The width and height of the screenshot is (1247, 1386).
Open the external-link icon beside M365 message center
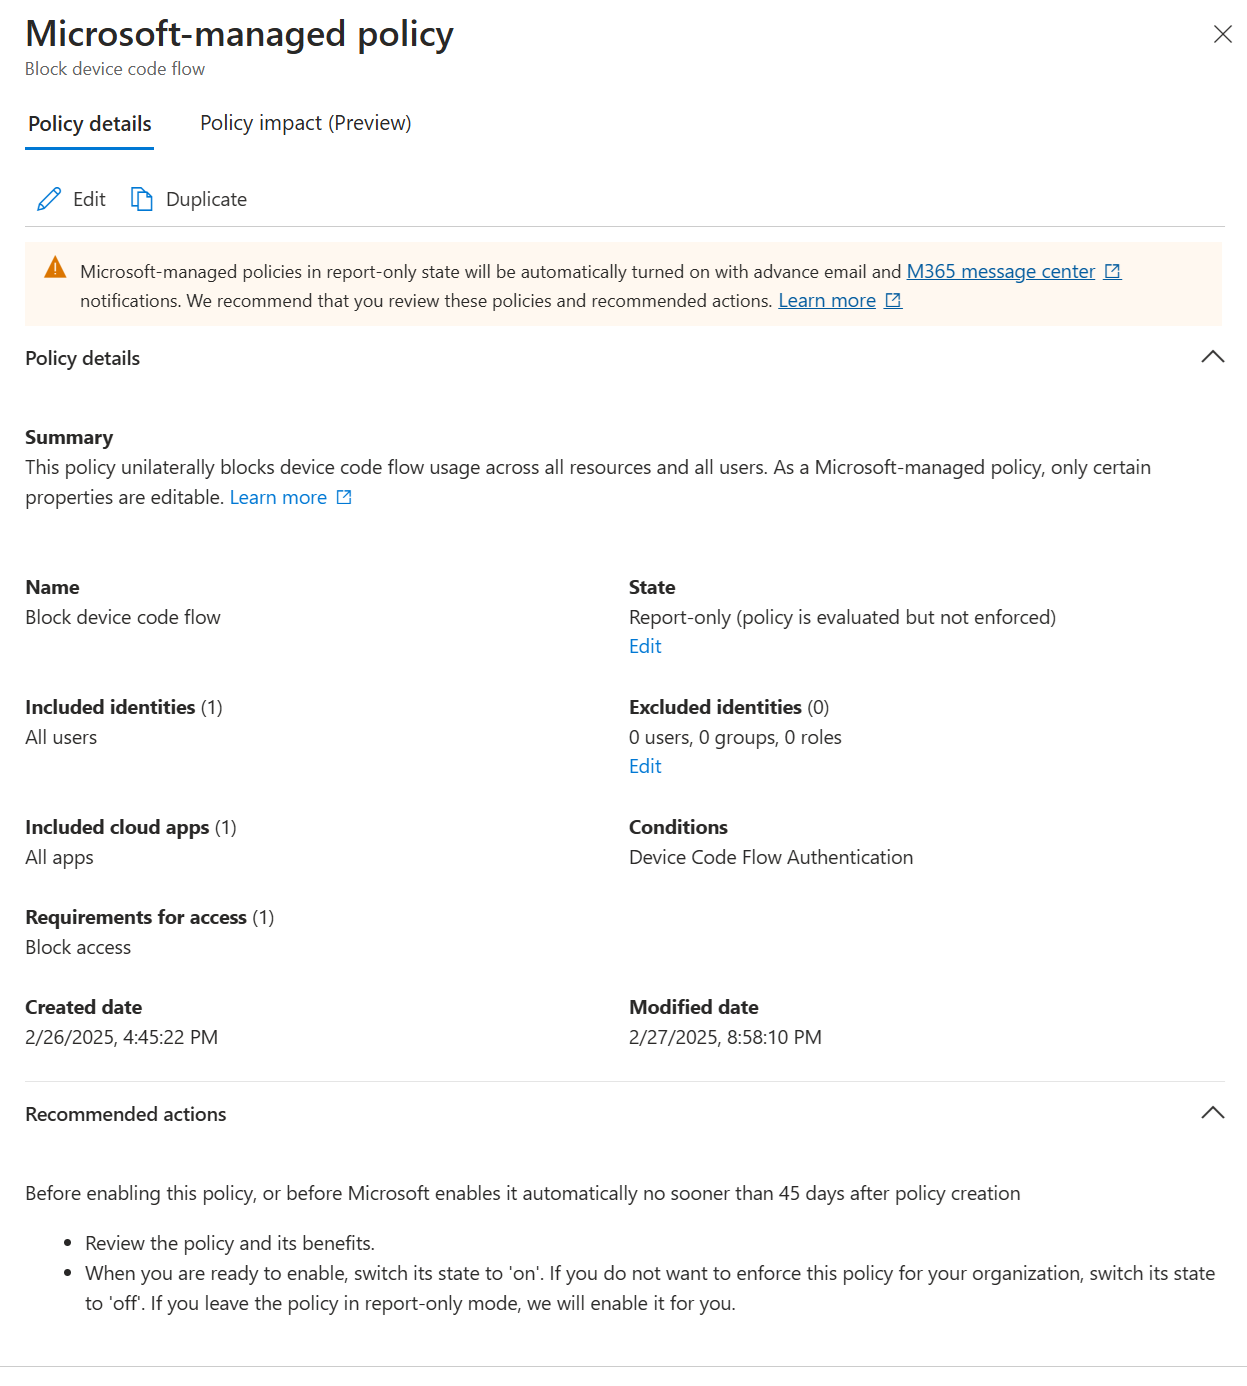pyautogui.click(x=1112, y=271)
